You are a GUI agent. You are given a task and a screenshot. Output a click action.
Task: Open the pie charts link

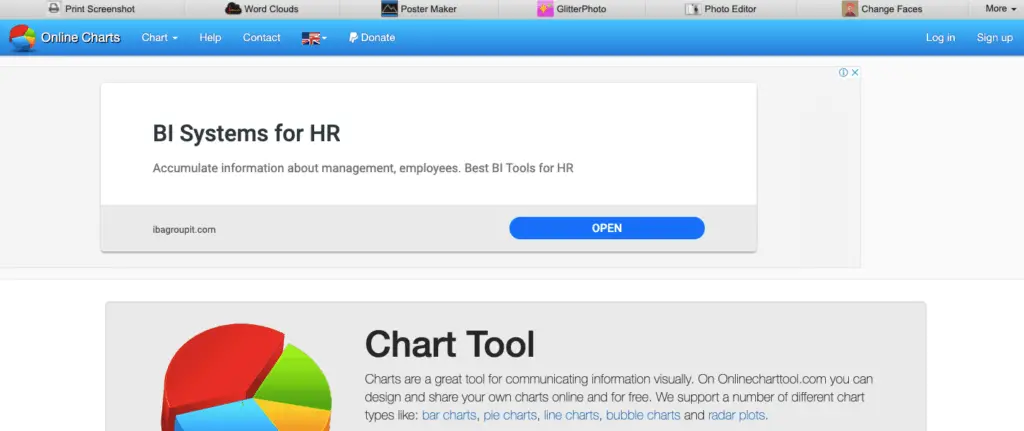click(x=510, y=415)
